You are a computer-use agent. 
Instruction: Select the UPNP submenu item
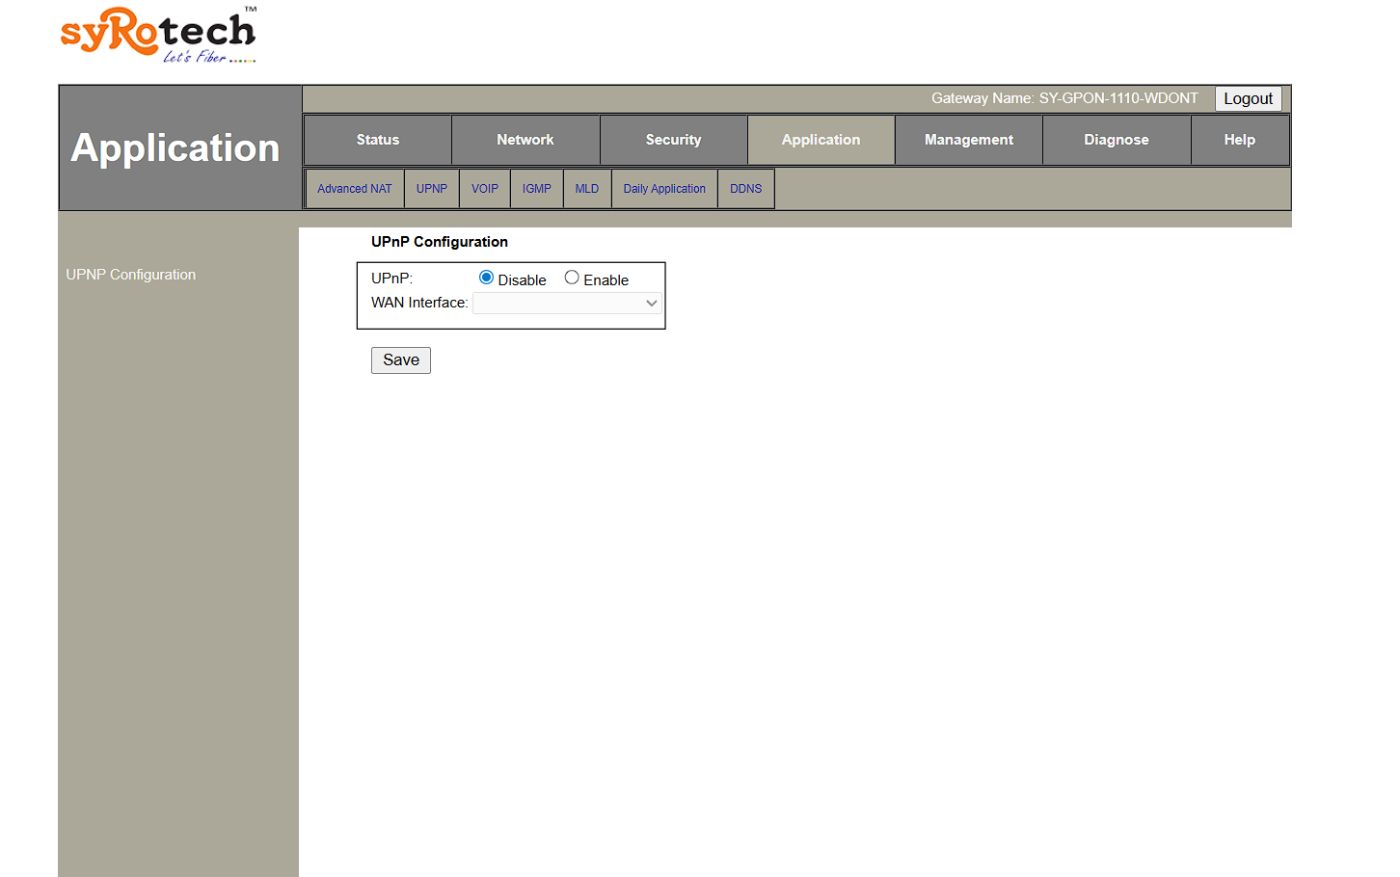(x=432, y=188)
